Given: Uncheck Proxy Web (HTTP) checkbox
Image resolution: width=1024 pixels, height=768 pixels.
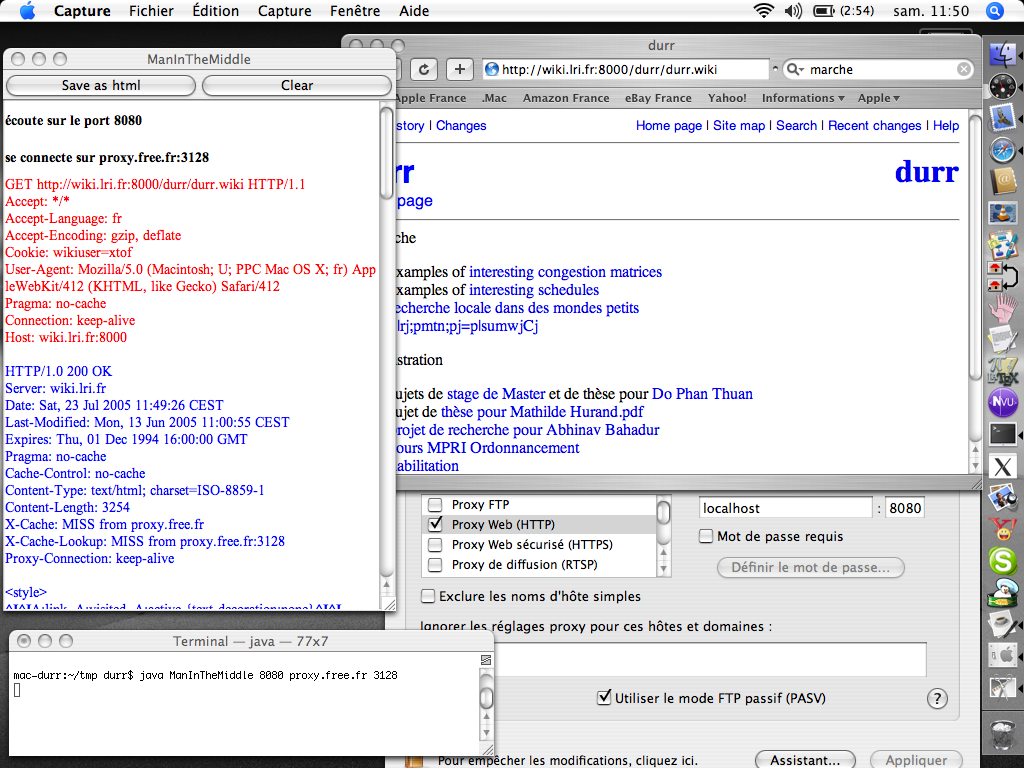Looking at the screenshot, I should 435,524.
